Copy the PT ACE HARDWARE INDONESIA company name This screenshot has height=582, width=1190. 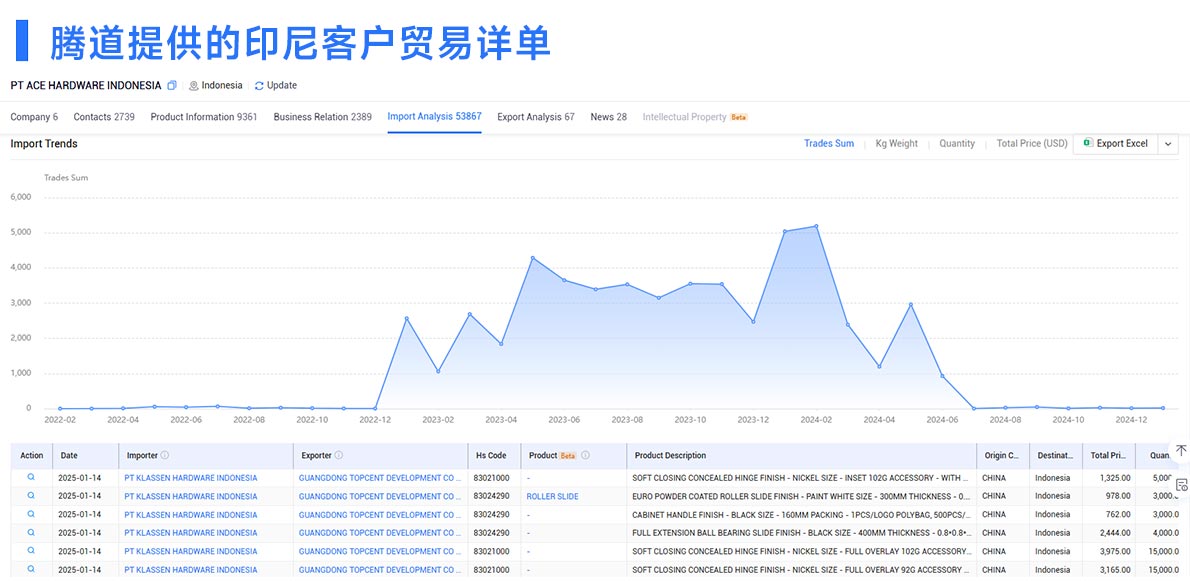(x=172, y=86)
